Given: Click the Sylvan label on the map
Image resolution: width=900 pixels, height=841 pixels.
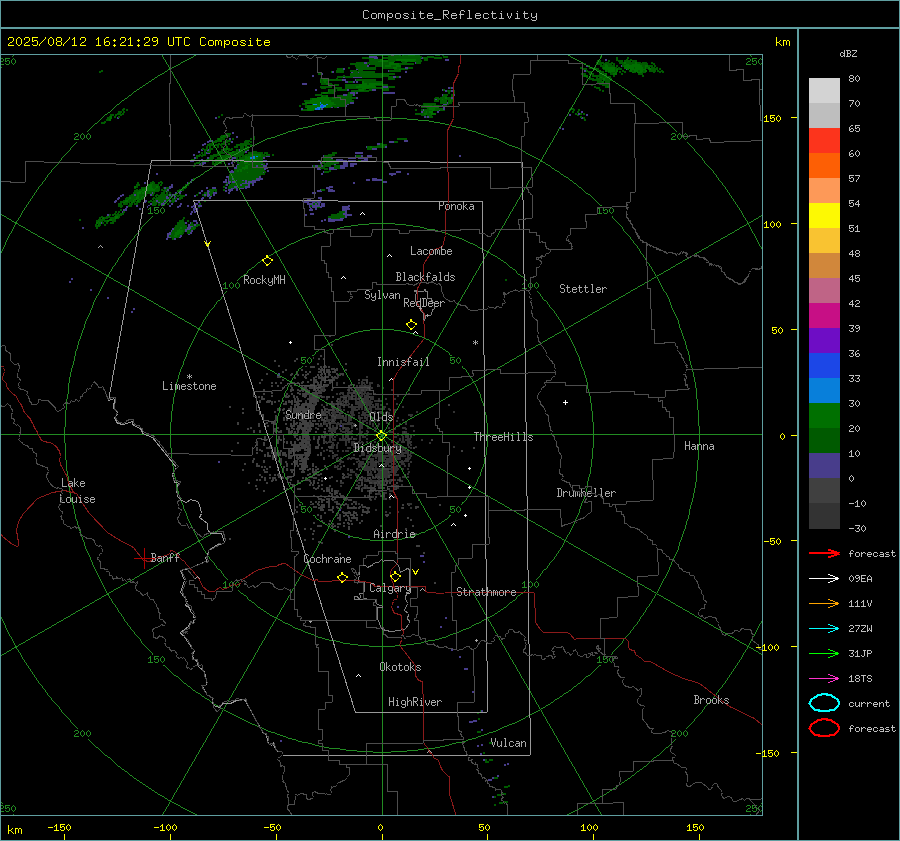Looking at the screenshot, I should point(382,295).
